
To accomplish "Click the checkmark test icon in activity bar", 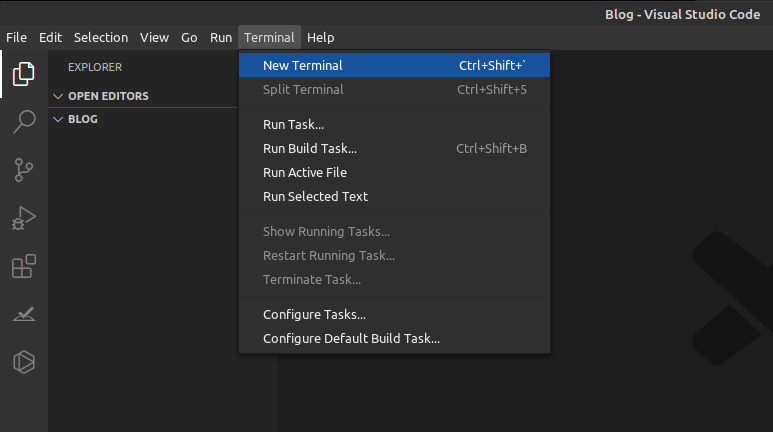I will click(x=24, y=314).
